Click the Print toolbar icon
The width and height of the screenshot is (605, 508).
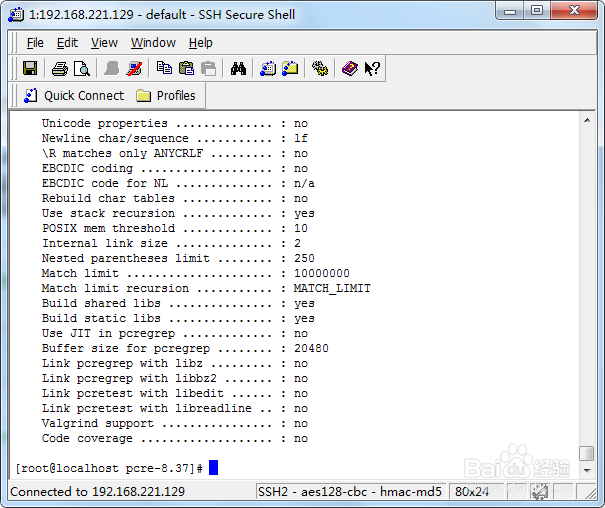[60, 69]
